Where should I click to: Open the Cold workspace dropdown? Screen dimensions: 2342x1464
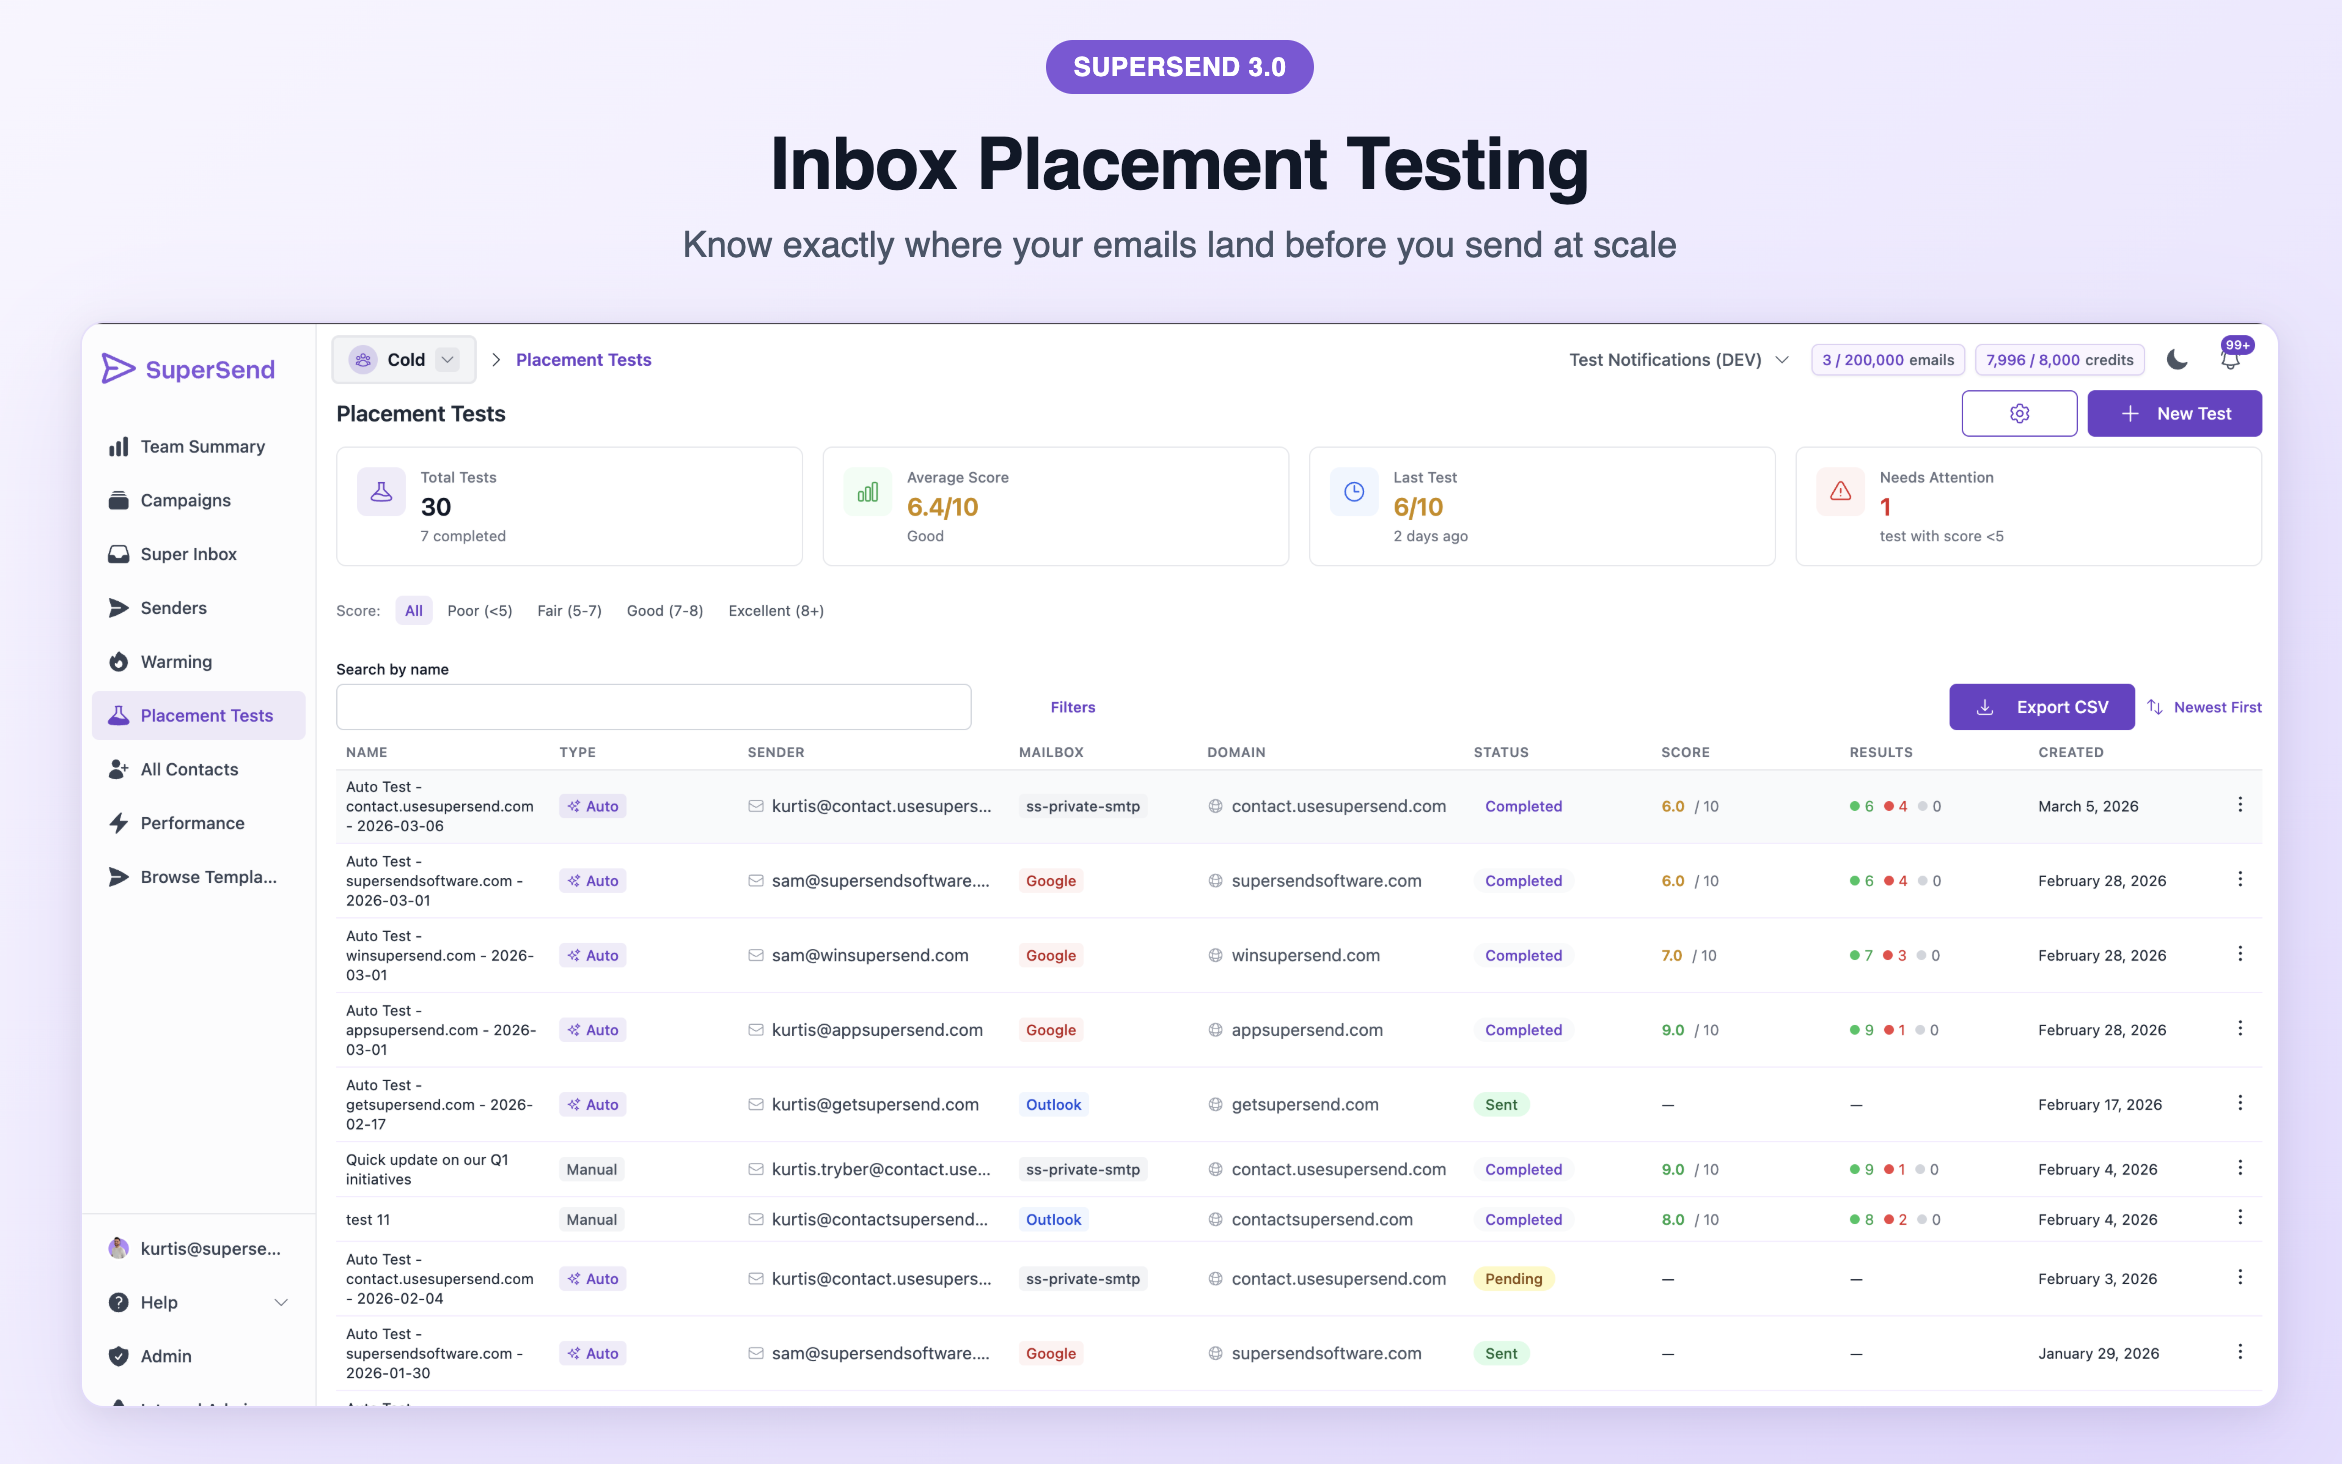404,359
